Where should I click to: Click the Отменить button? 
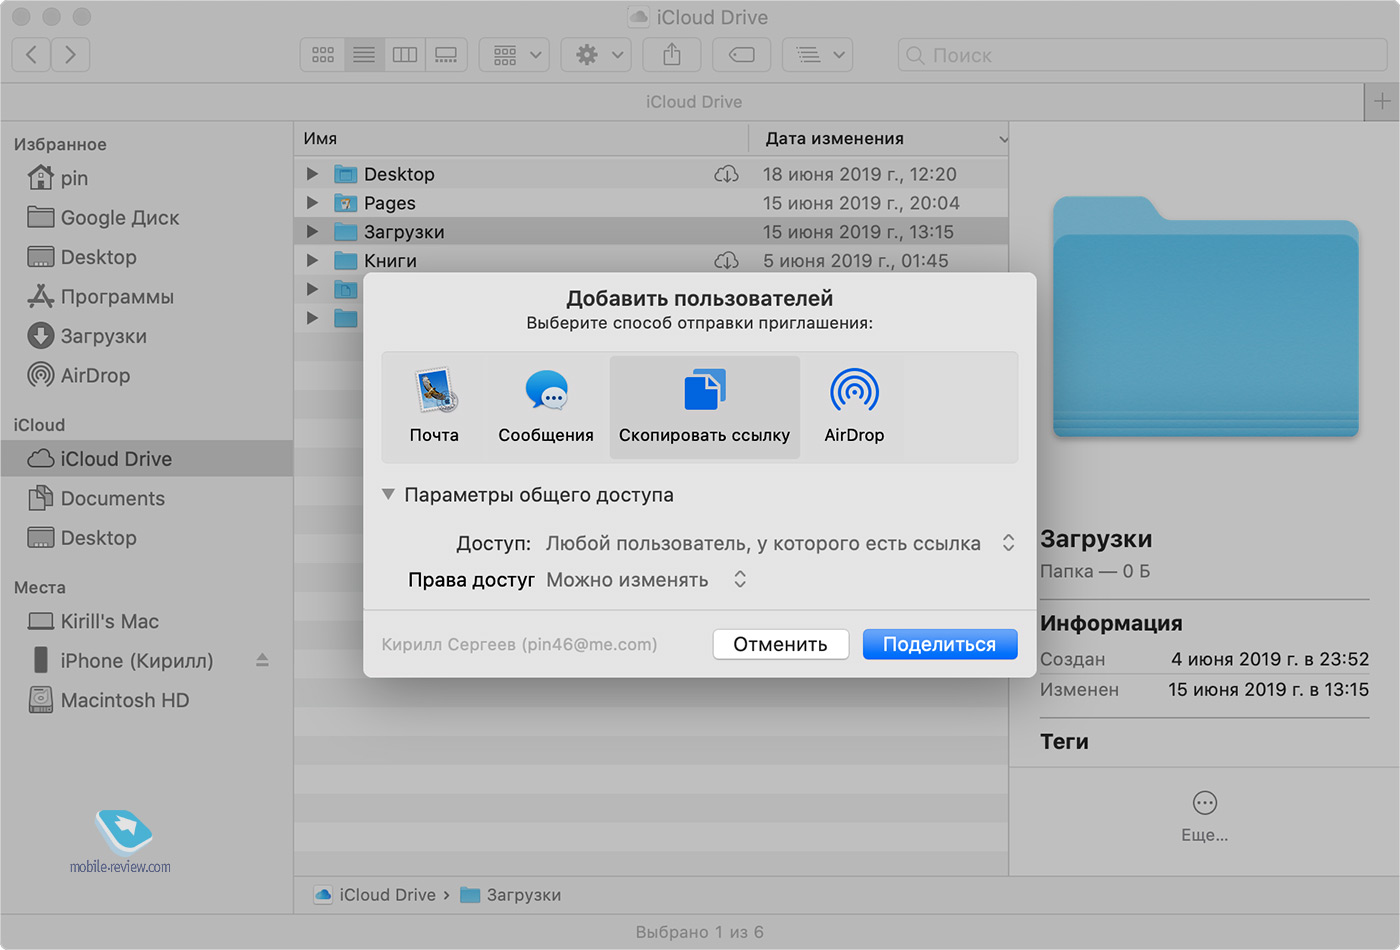tap(781, 645)
